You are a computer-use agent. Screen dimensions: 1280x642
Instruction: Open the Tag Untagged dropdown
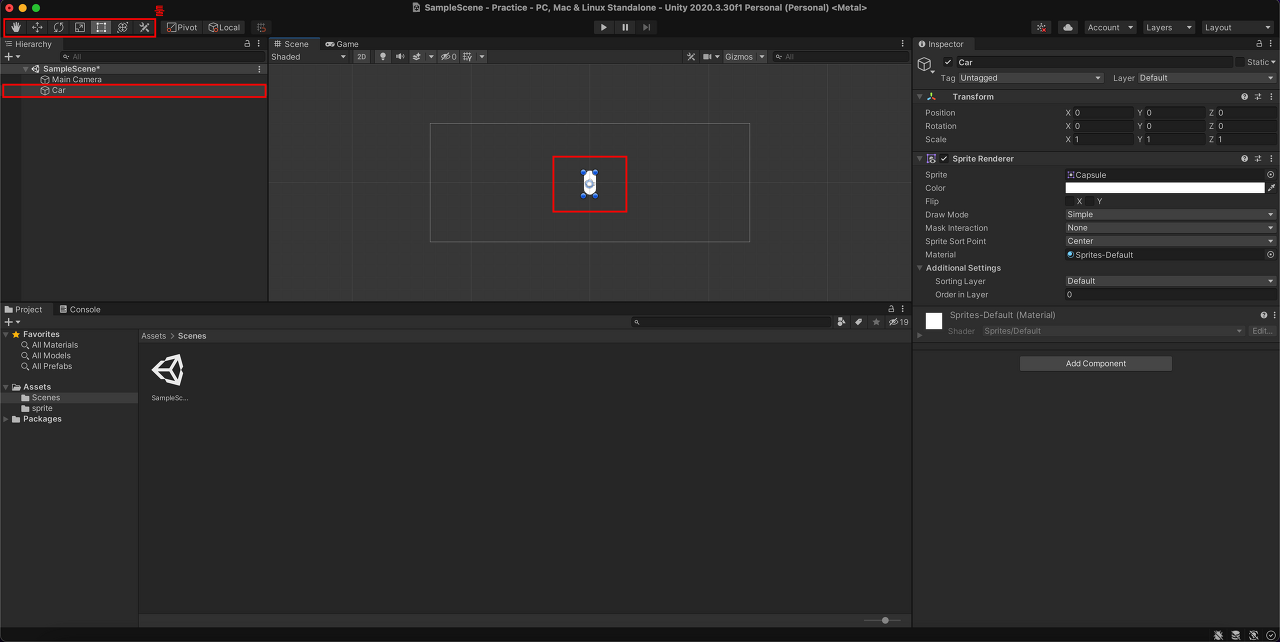pos(1030,78)
